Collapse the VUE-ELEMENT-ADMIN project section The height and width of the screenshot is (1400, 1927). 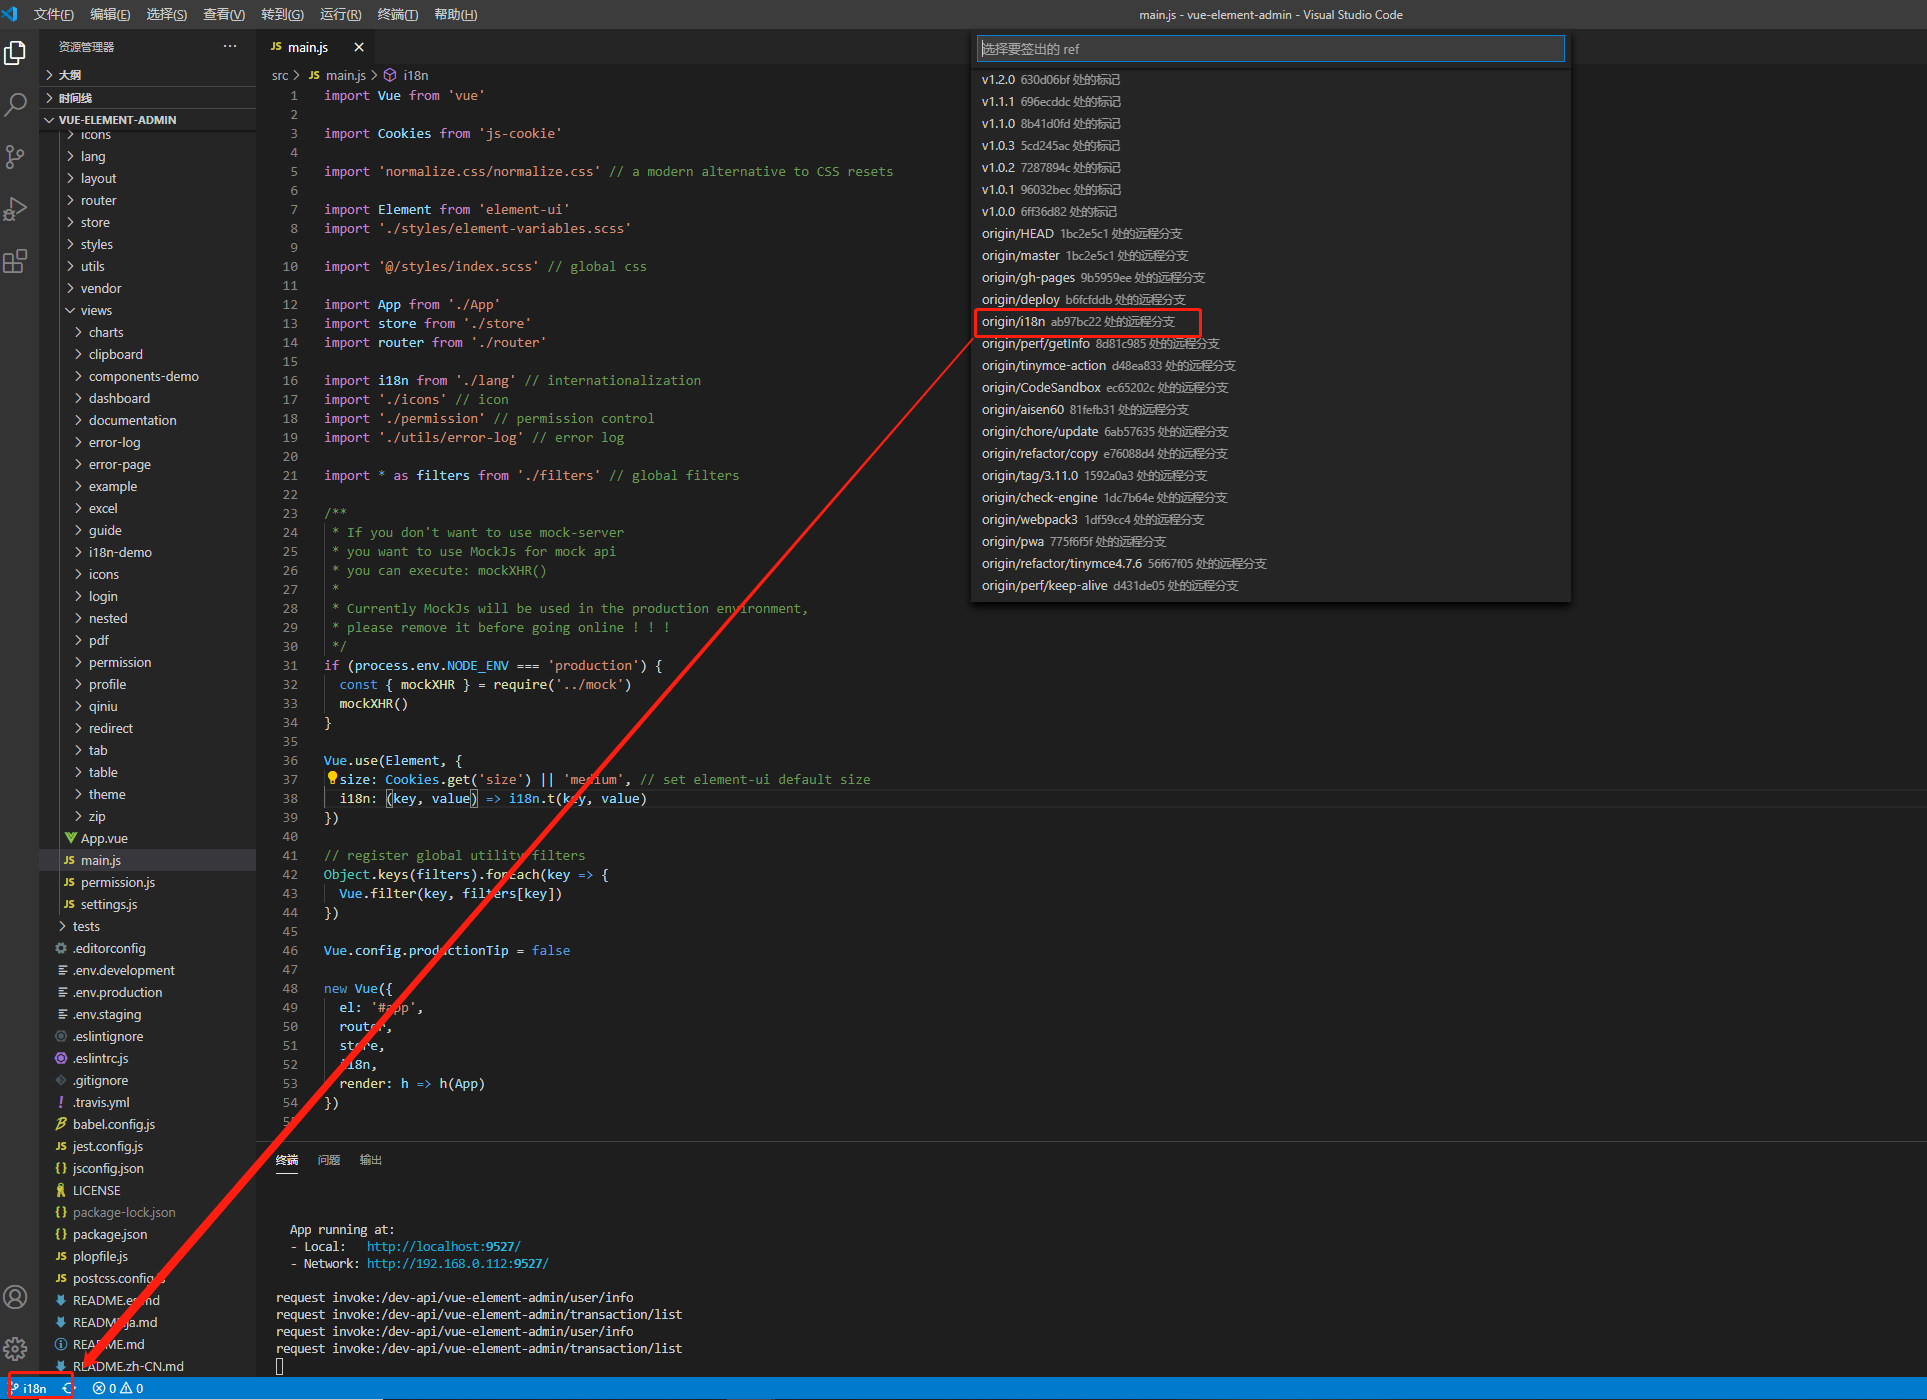[x=117, y=120]
